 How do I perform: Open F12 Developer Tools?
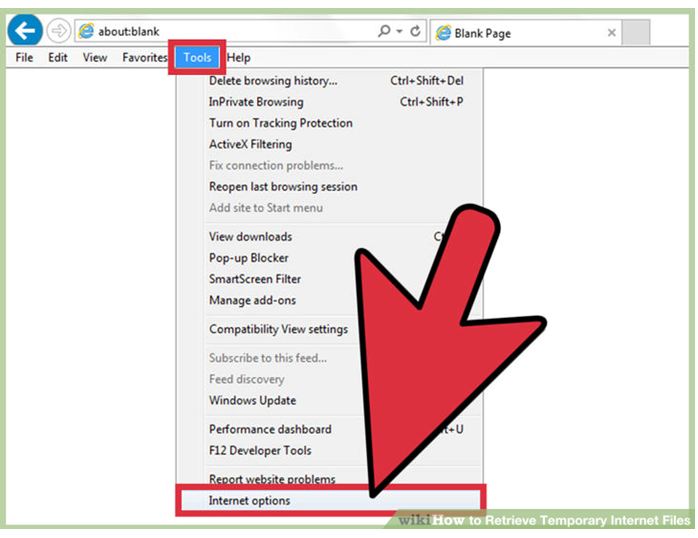coord(329,450)
